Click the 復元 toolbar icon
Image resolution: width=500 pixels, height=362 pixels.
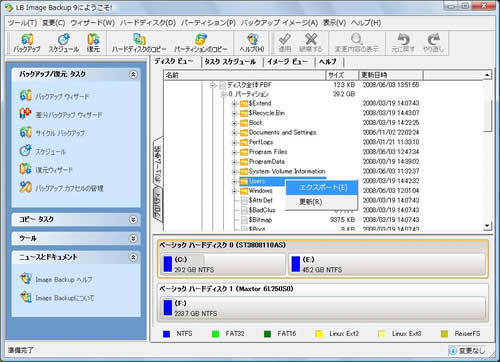93,43
